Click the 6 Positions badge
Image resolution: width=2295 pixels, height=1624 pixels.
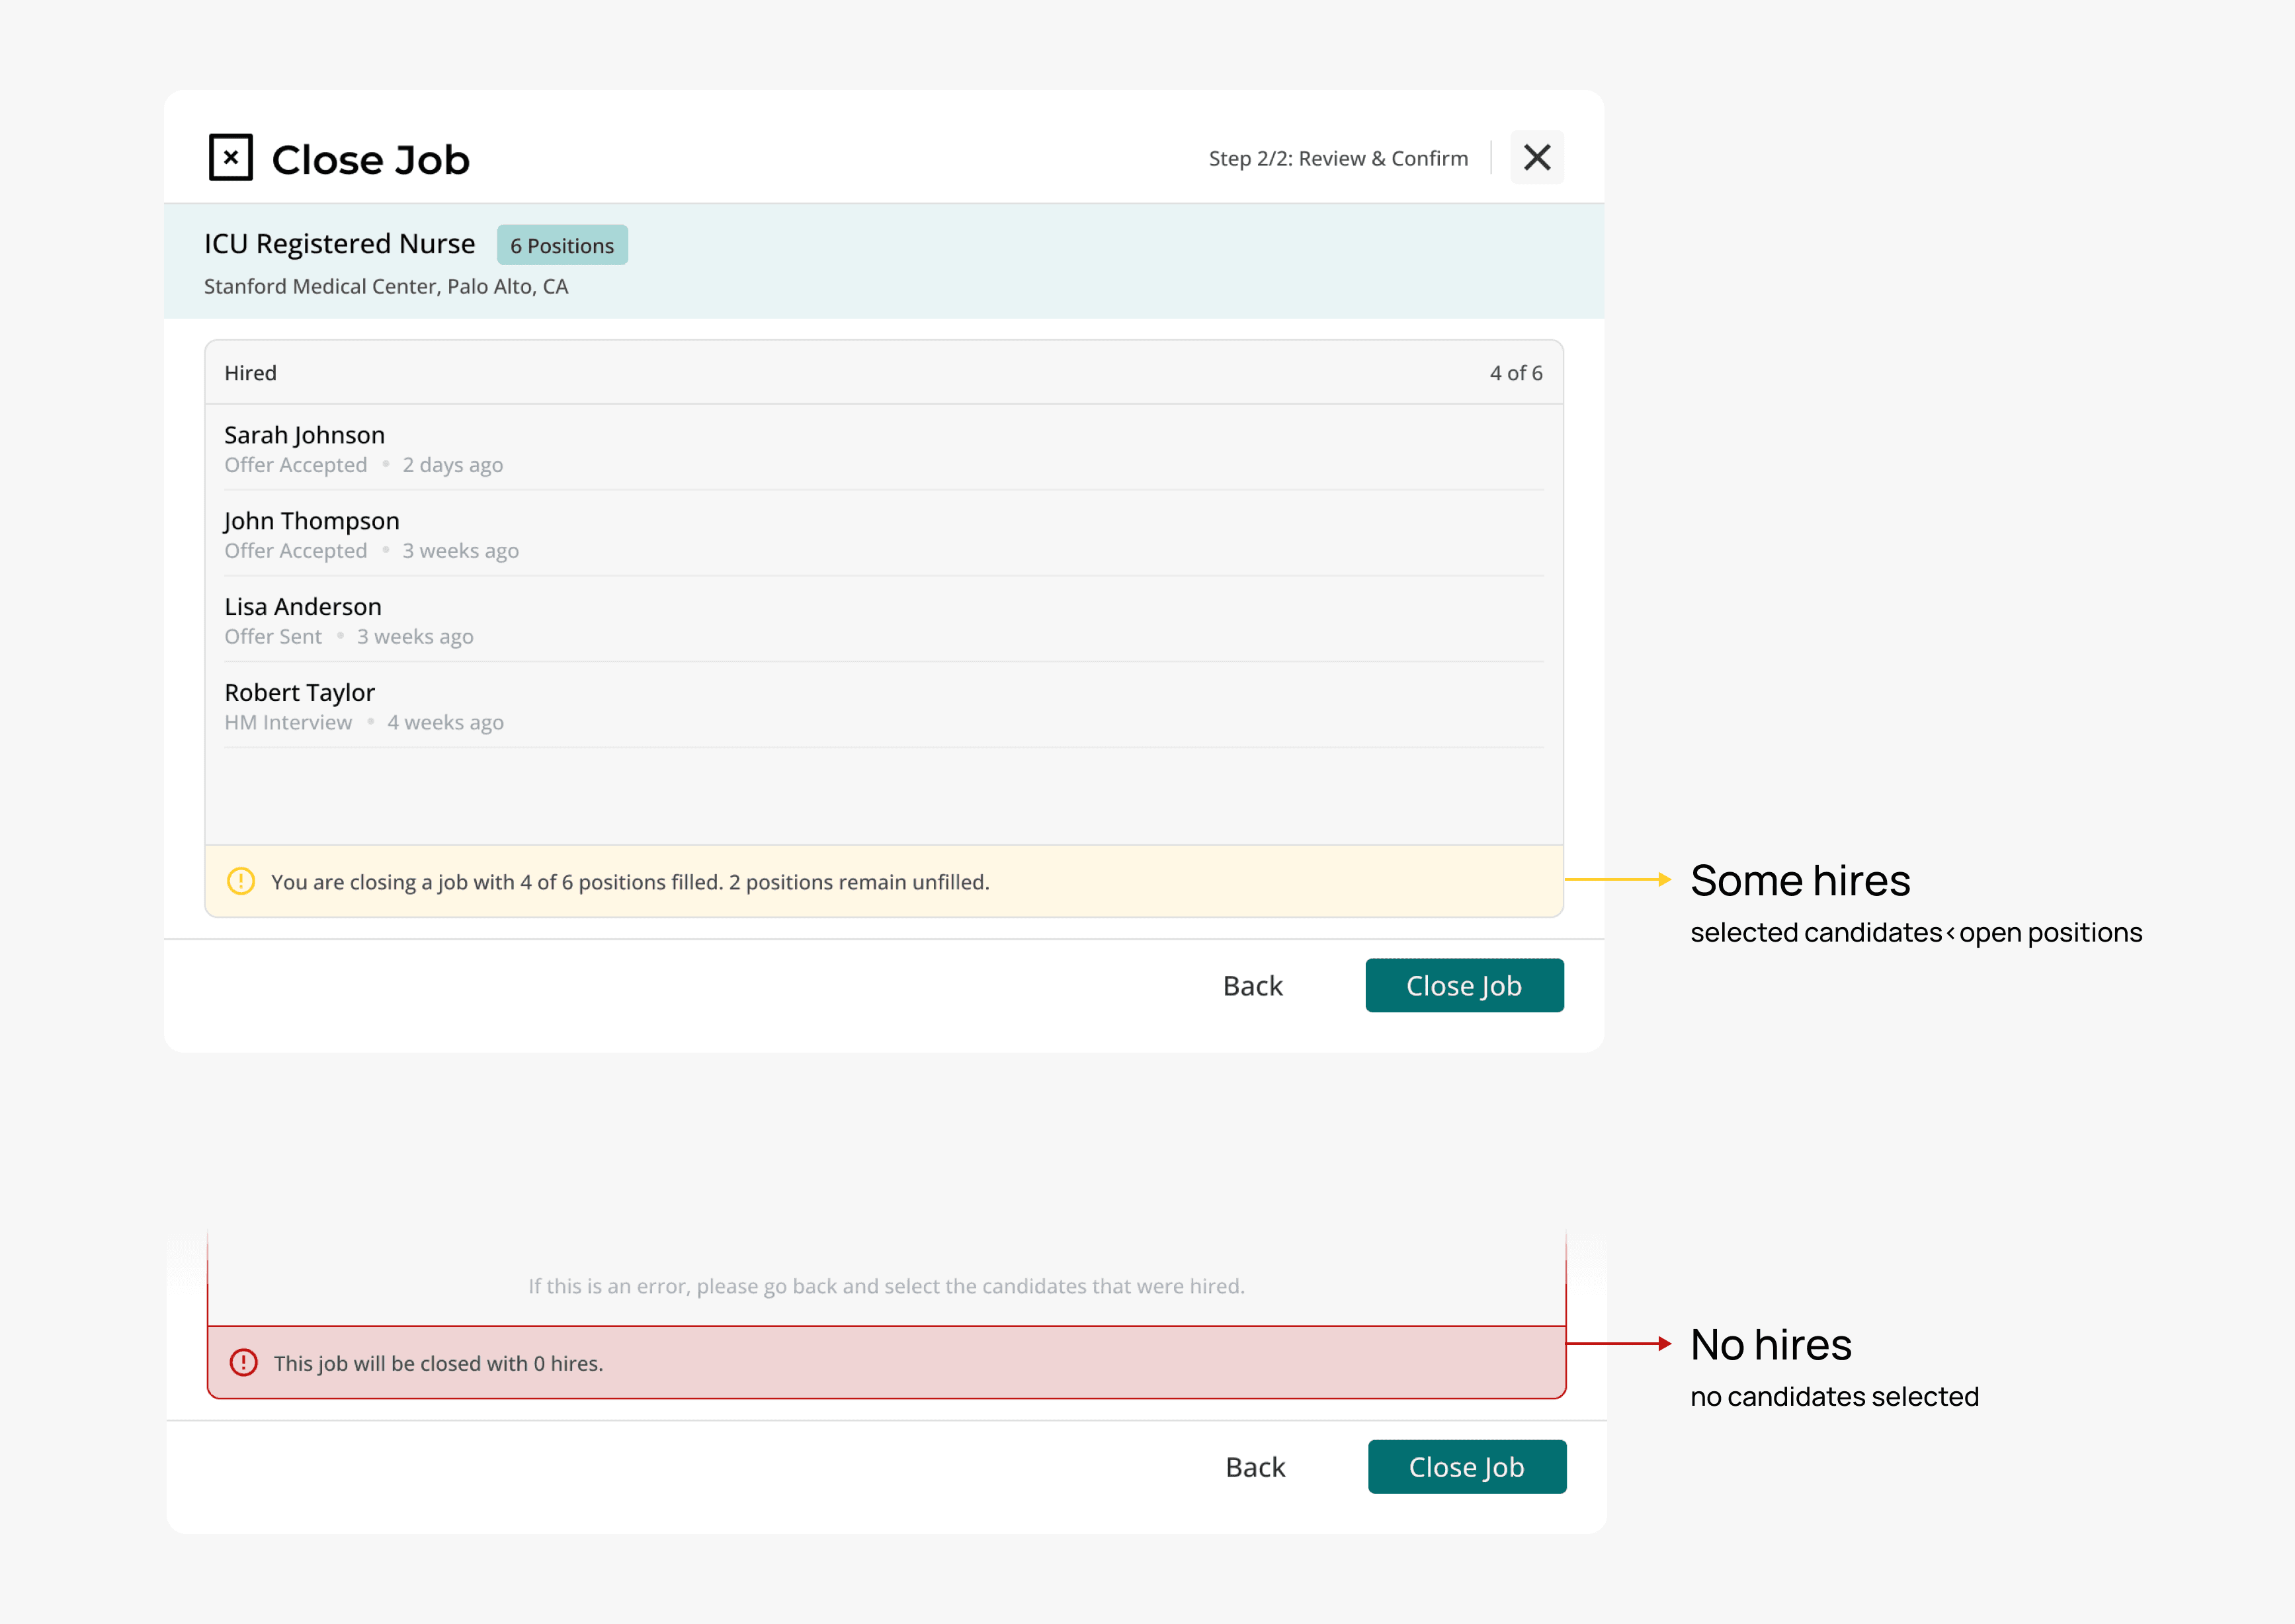(562, 246)
